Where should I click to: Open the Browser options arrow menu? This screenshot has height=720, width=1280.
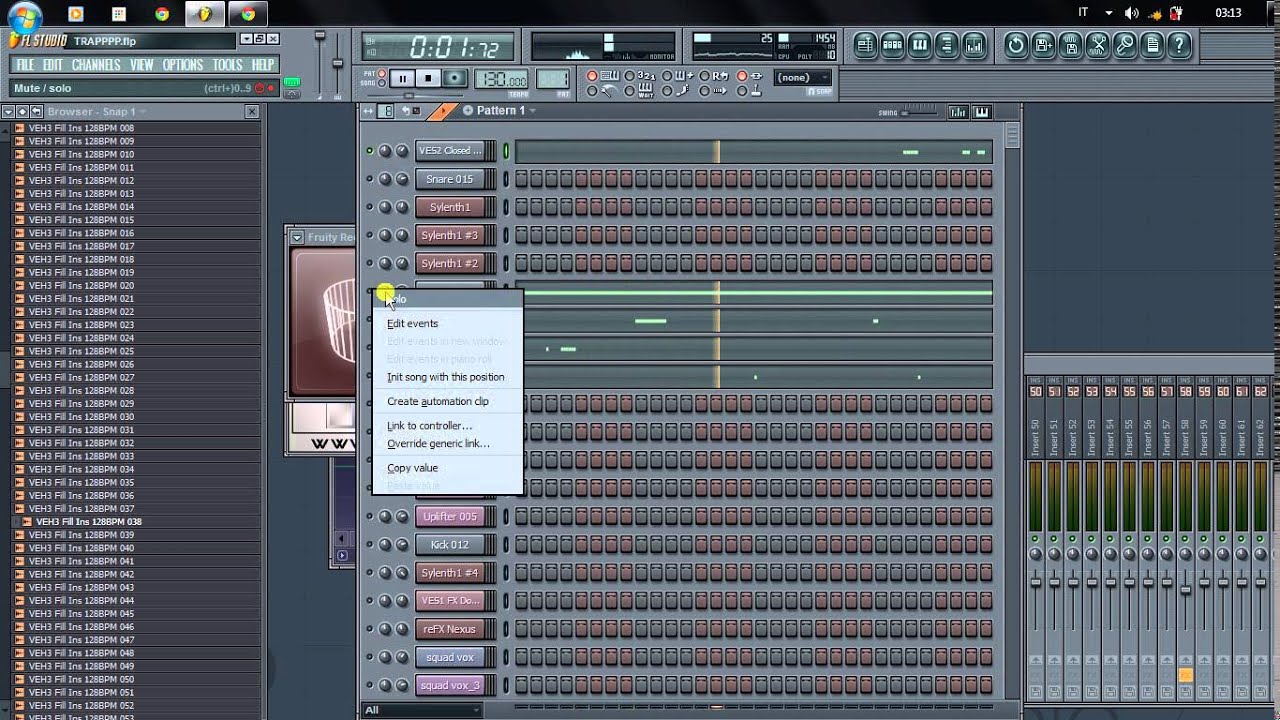tap(8, 111)
